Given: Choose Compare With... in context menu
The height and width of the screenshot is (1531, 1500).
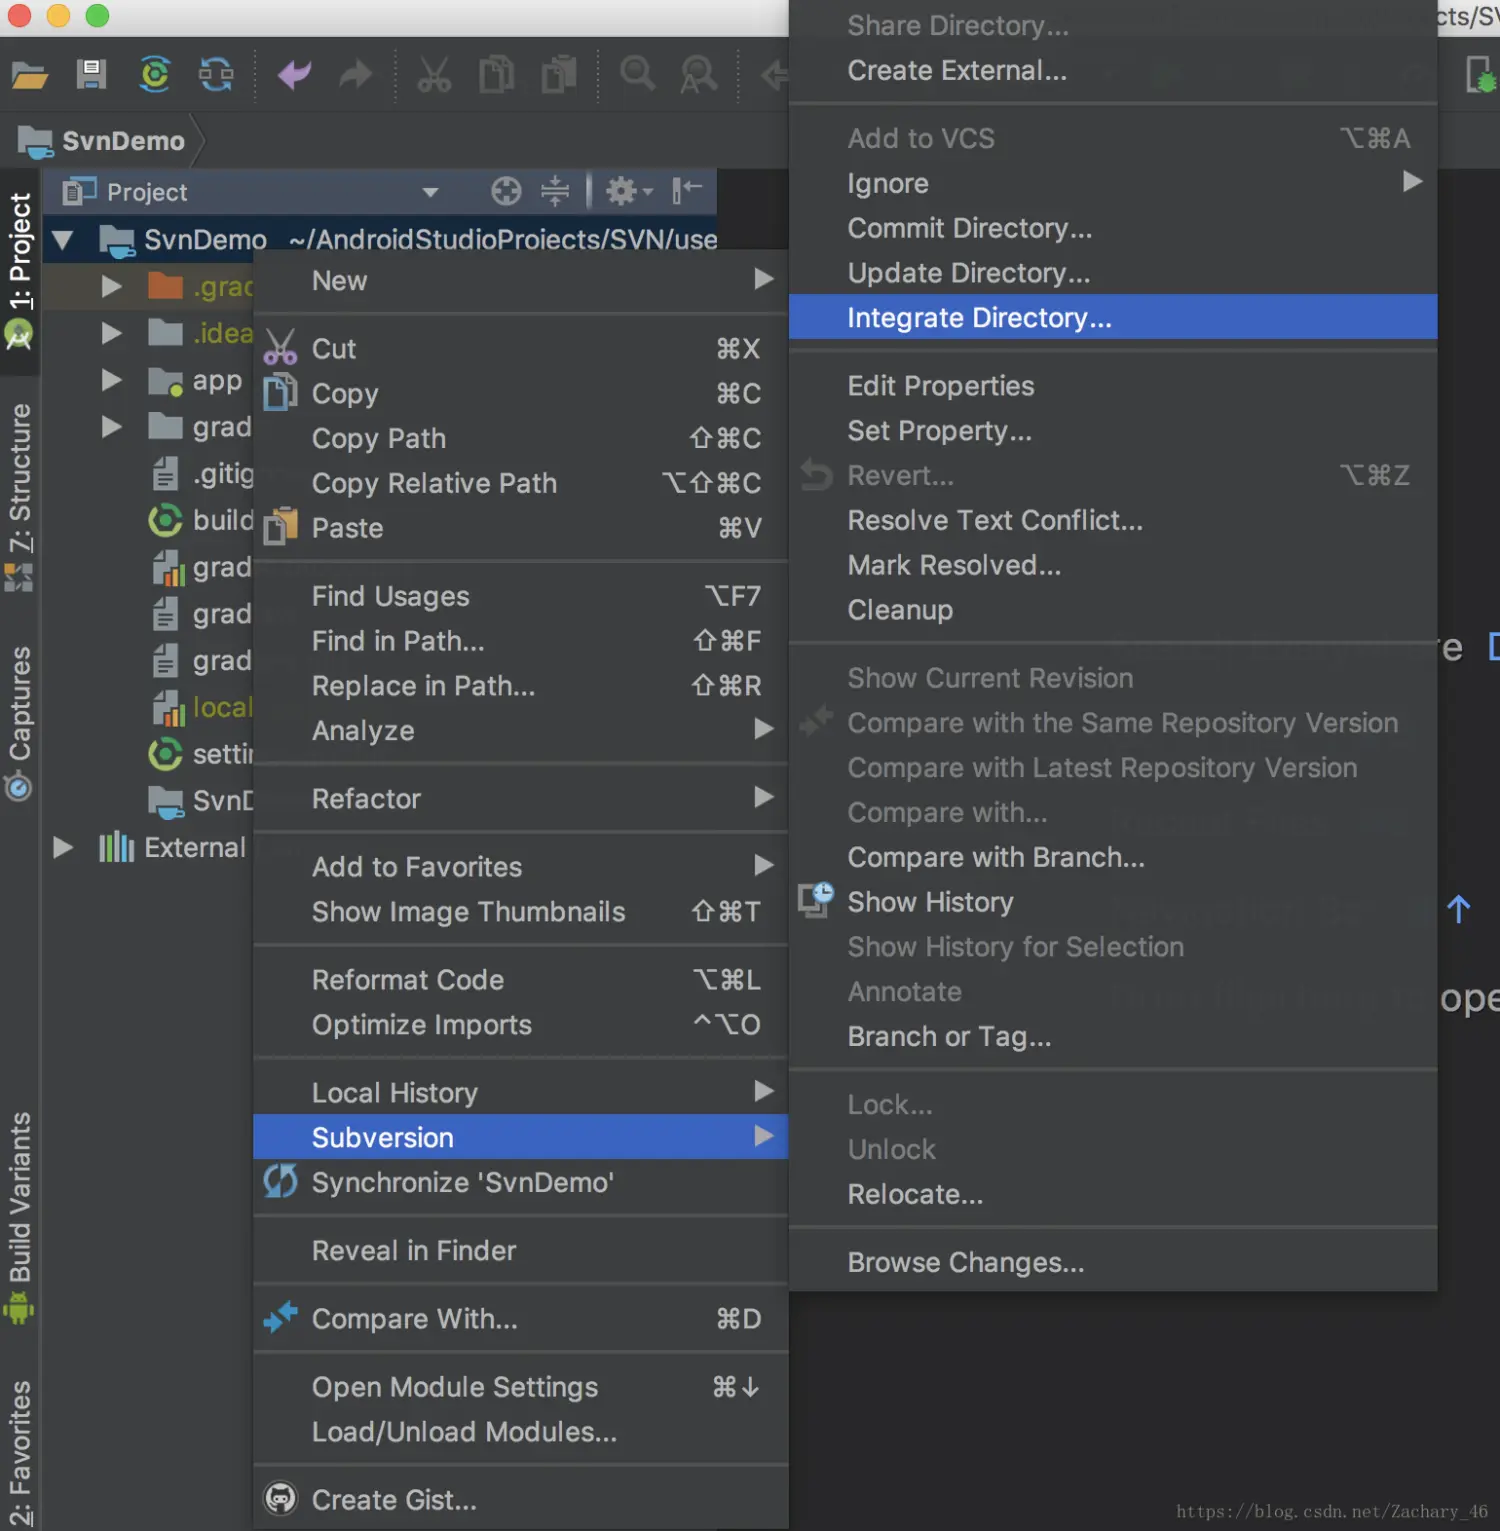Looking at the screenshot, I should click(520, 1319).
